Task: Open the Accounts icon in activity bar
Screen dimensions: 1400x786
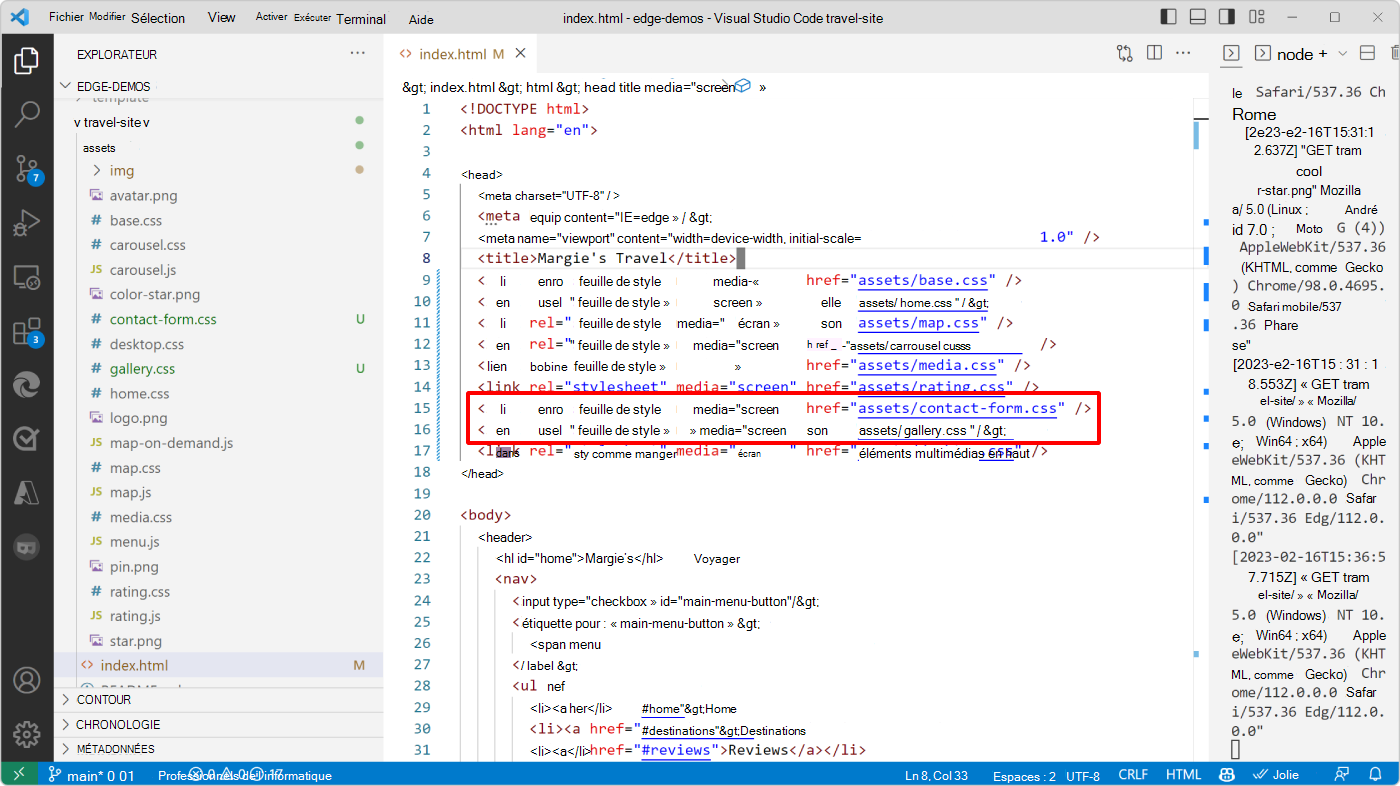Action: pos(27,680)
